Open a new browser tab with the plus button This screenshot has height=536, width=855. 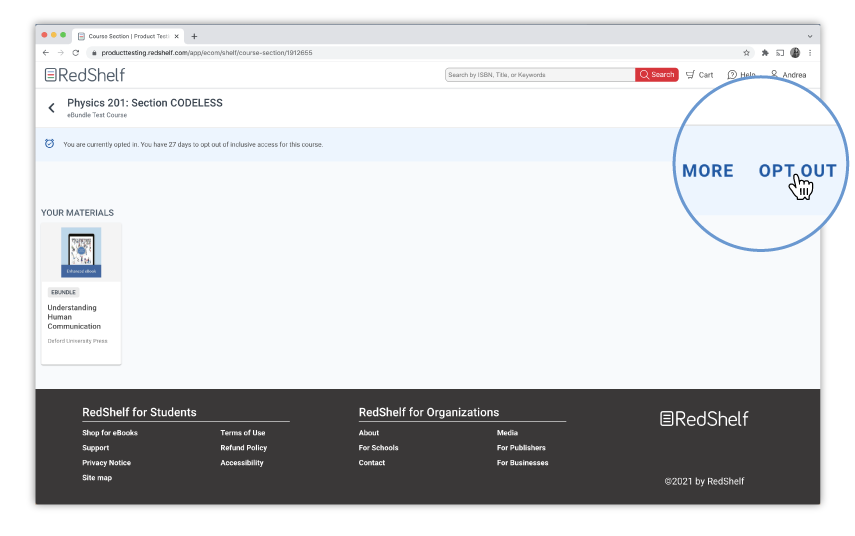point(194,37)
